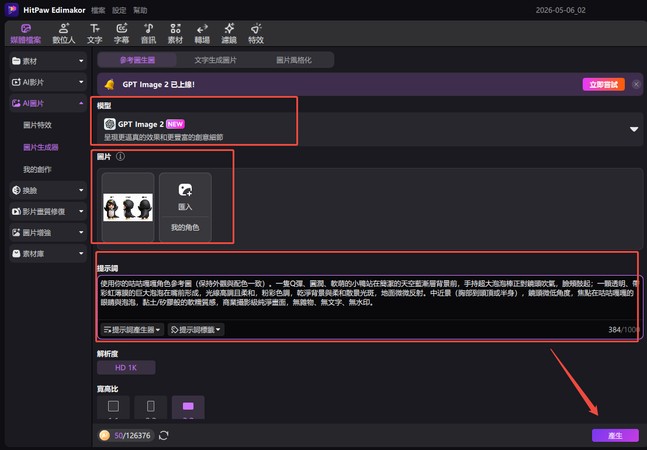Image resolution: width=647 pixels, height=450 pixels.
Task: Open the 幫助 menu
Action: pos(140,10)
